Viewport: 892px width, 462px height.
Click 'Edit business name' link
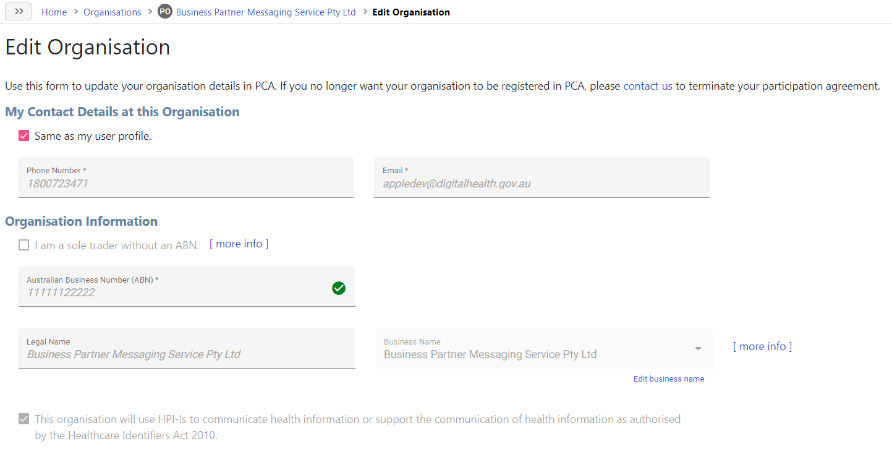[x=668, y=379]
